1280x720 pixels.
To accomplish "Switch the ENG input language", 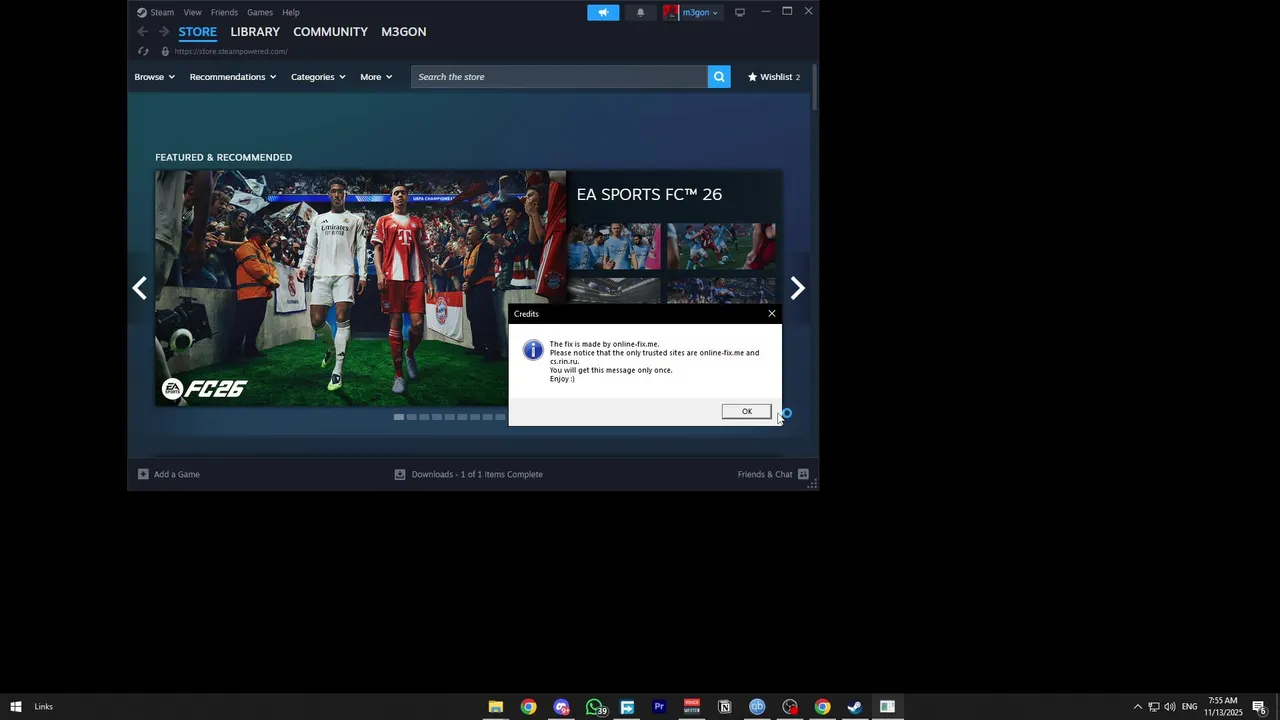I will click(x=1189, y=707).
